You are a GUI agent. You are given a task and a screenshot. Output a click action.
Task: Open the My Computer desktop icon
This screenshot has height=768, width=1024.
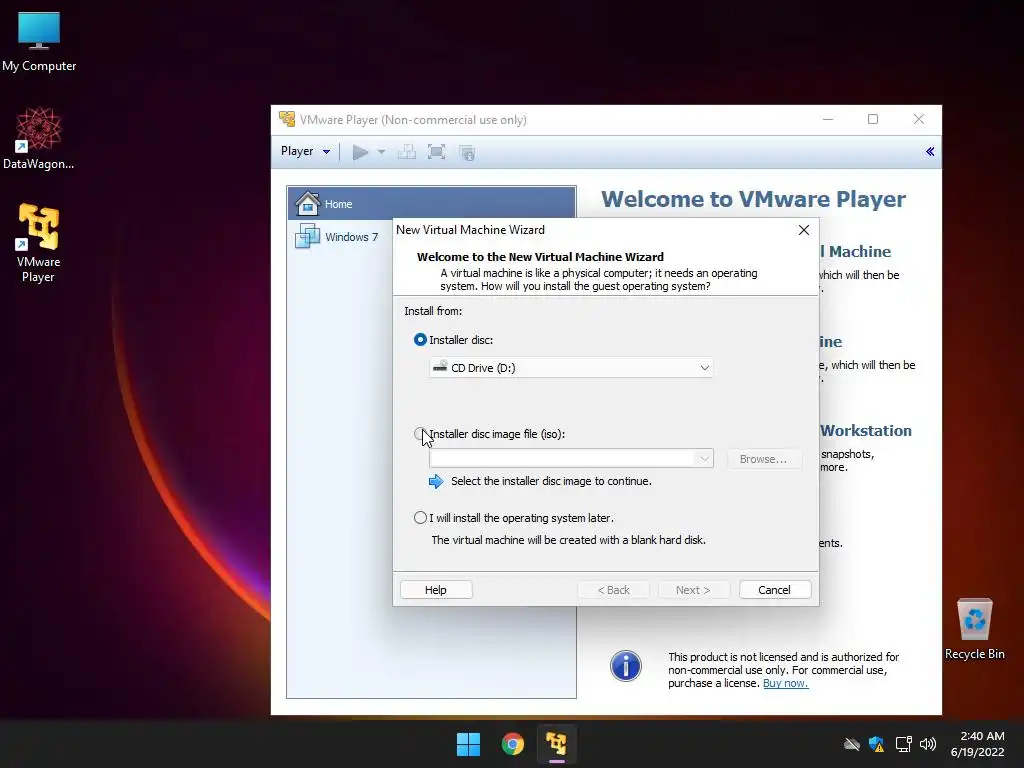point(39,42)
